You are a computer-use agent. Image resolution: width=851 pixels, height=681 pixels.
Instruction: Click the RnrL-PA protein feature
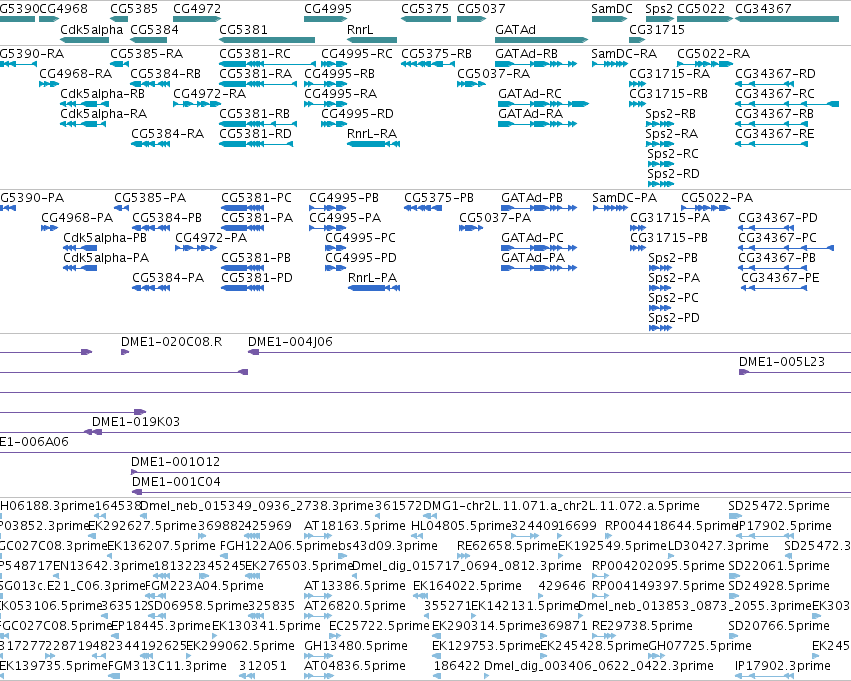374,288
